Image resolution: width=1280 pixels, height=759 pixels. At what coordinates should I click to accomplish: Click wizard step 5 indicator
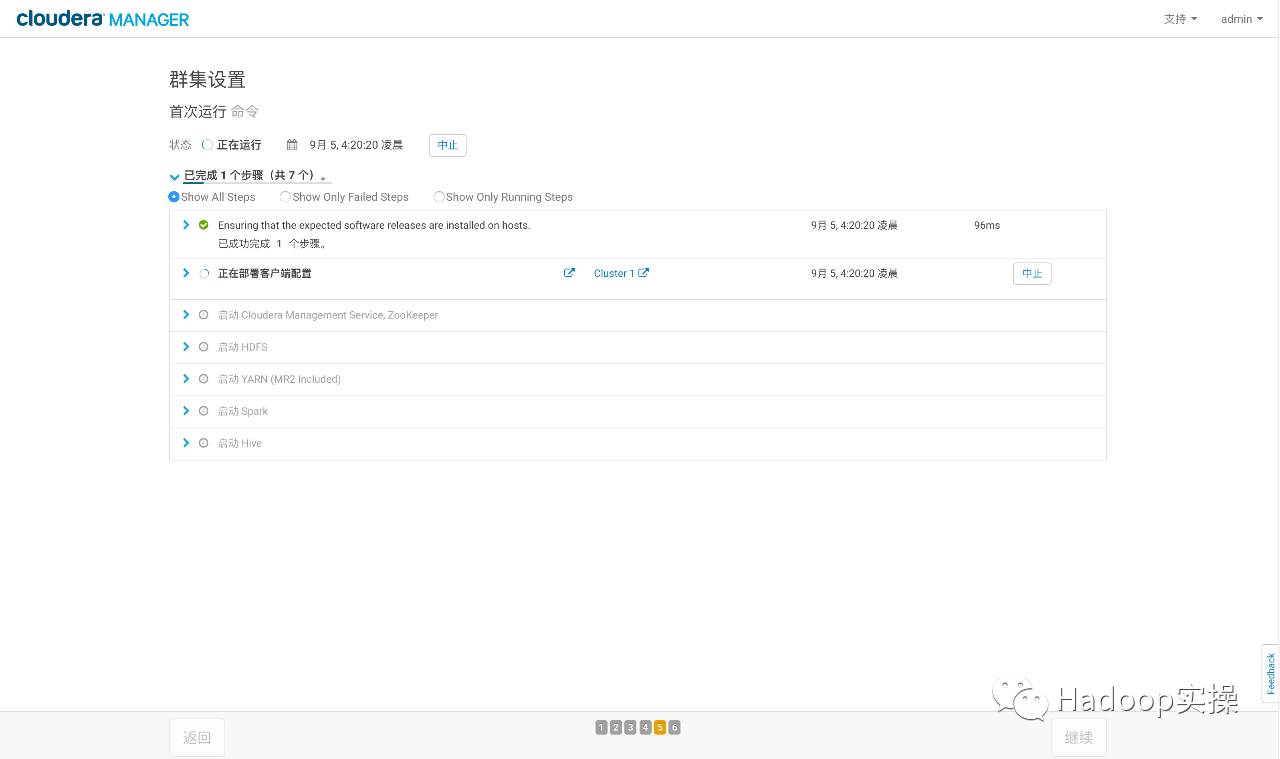[660, 727]
